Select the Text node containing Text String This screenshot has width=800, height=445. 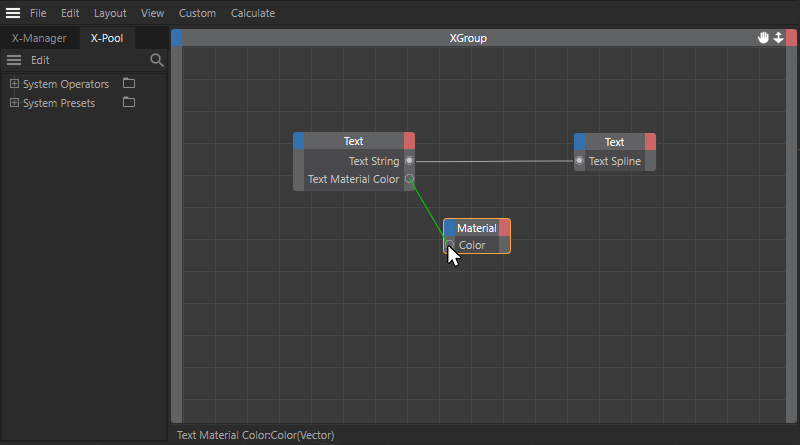(354, 141)
